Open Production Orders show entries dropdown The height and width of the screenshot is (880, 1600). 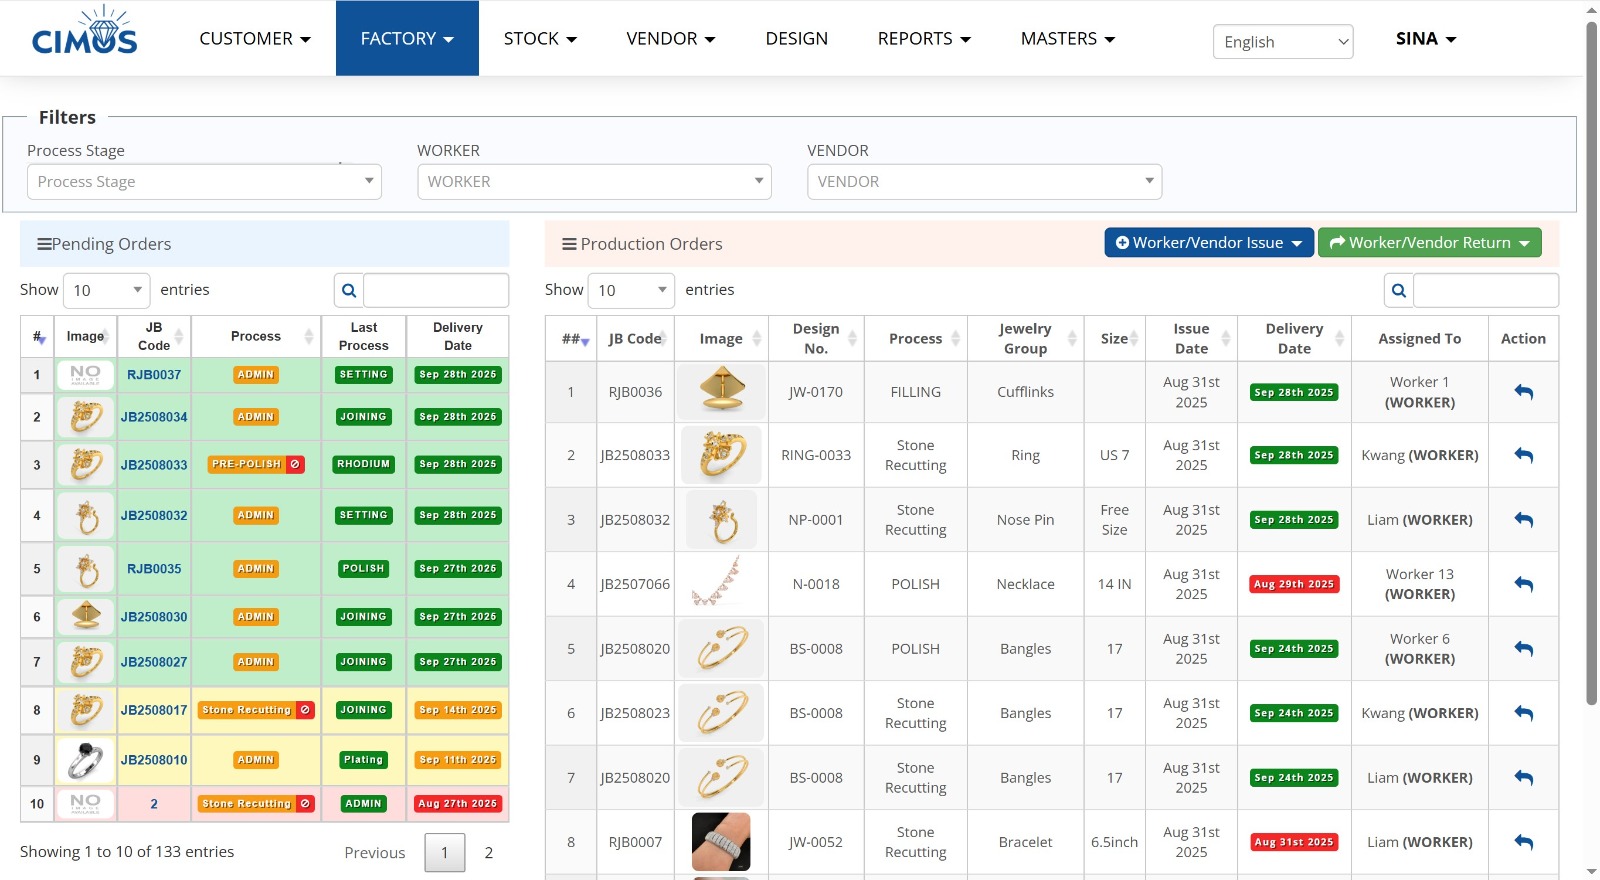631,290
